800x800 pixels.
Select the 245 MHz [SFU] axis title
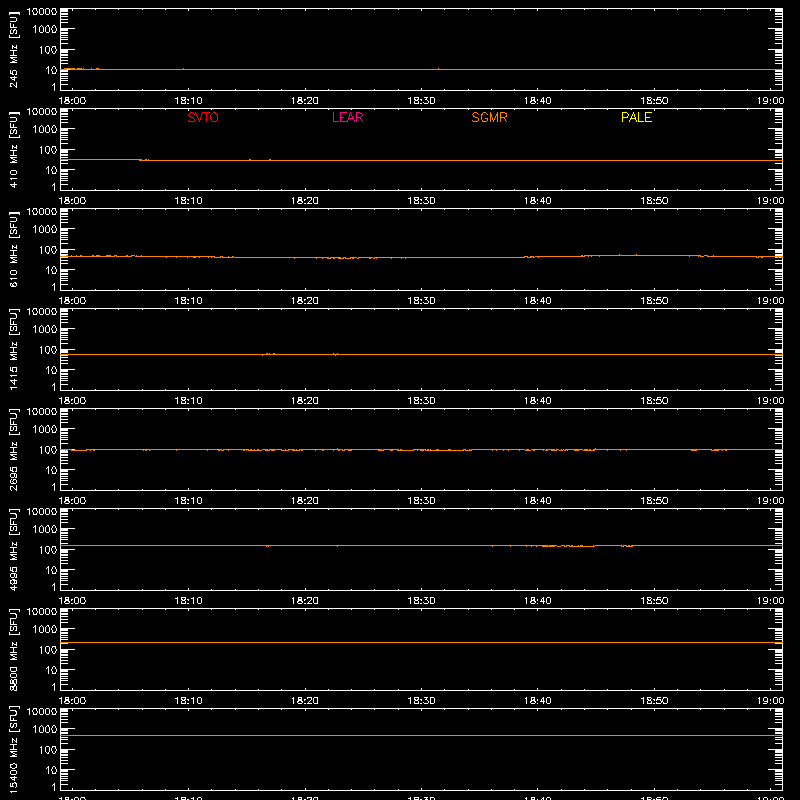point(13,49)
